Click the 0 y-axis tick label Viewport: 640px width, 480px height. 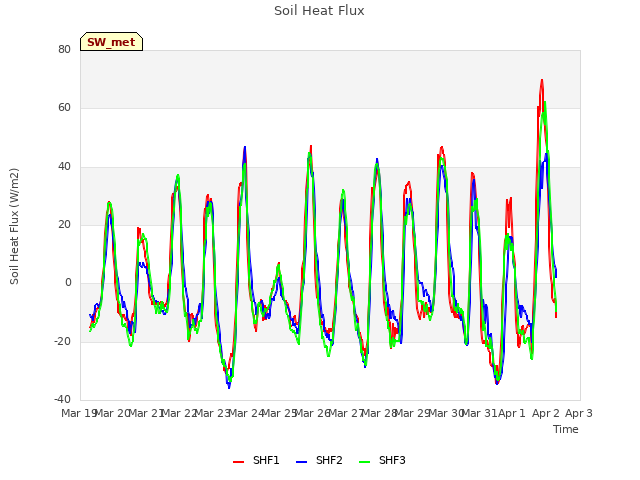pos(68,283)
